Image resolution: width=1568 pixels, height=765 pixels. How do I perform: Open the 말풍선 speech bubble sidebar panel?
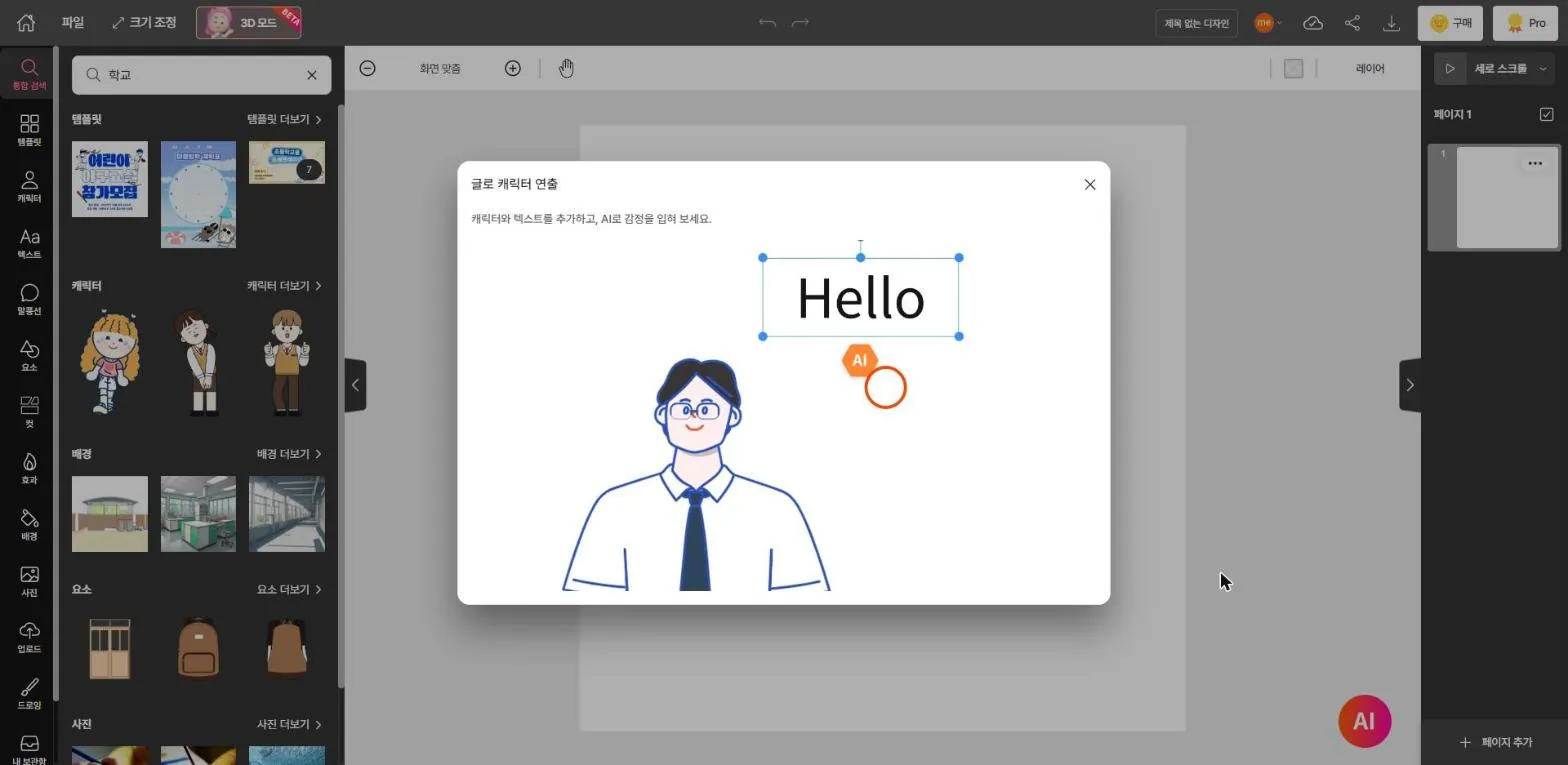coord(29,299)
